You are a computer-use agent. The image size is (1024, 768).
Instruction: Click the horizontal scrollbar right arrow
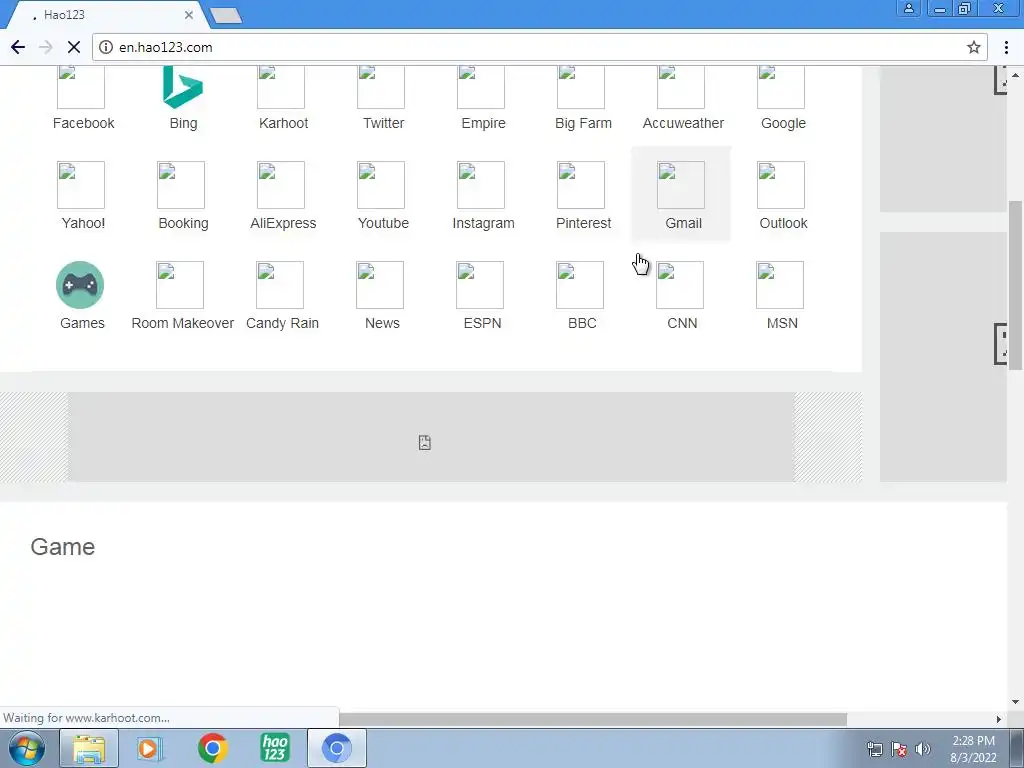point(999,719)
